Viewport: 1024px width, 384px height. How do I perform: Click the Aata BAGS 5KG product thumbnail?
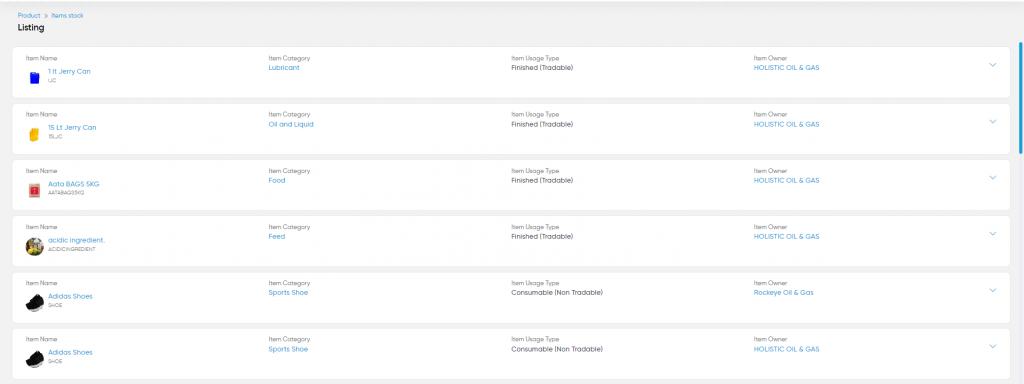[35, 190]
